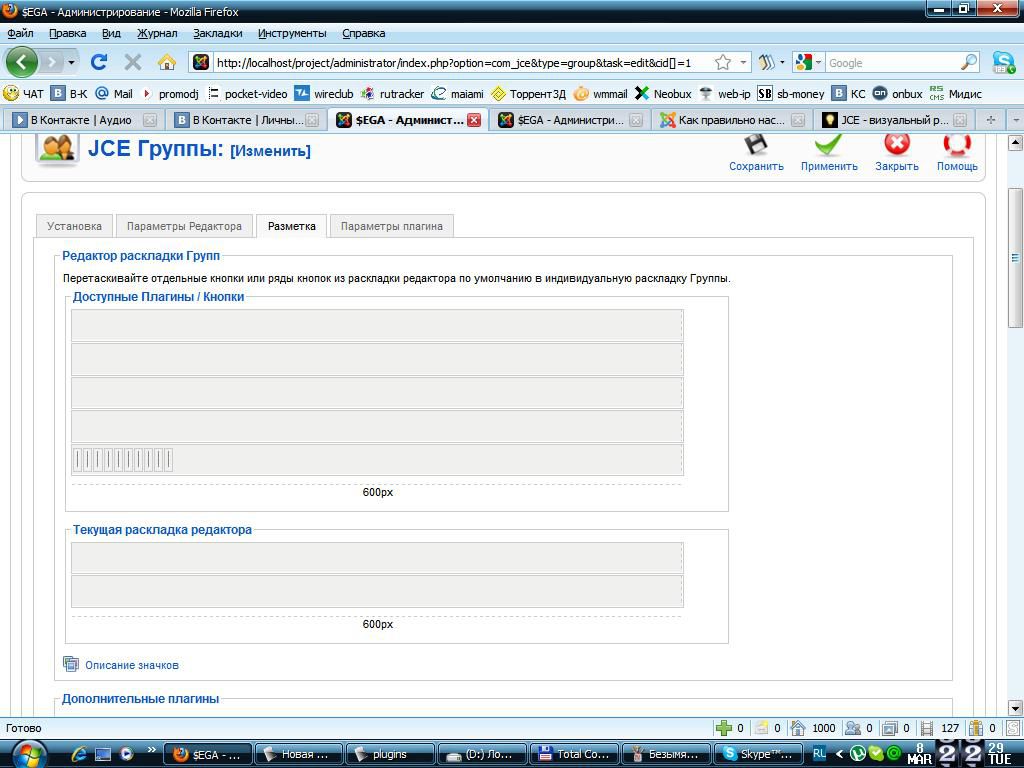
Task: Expand the URL bar history dropdown
Action: [x=743, y=62]
